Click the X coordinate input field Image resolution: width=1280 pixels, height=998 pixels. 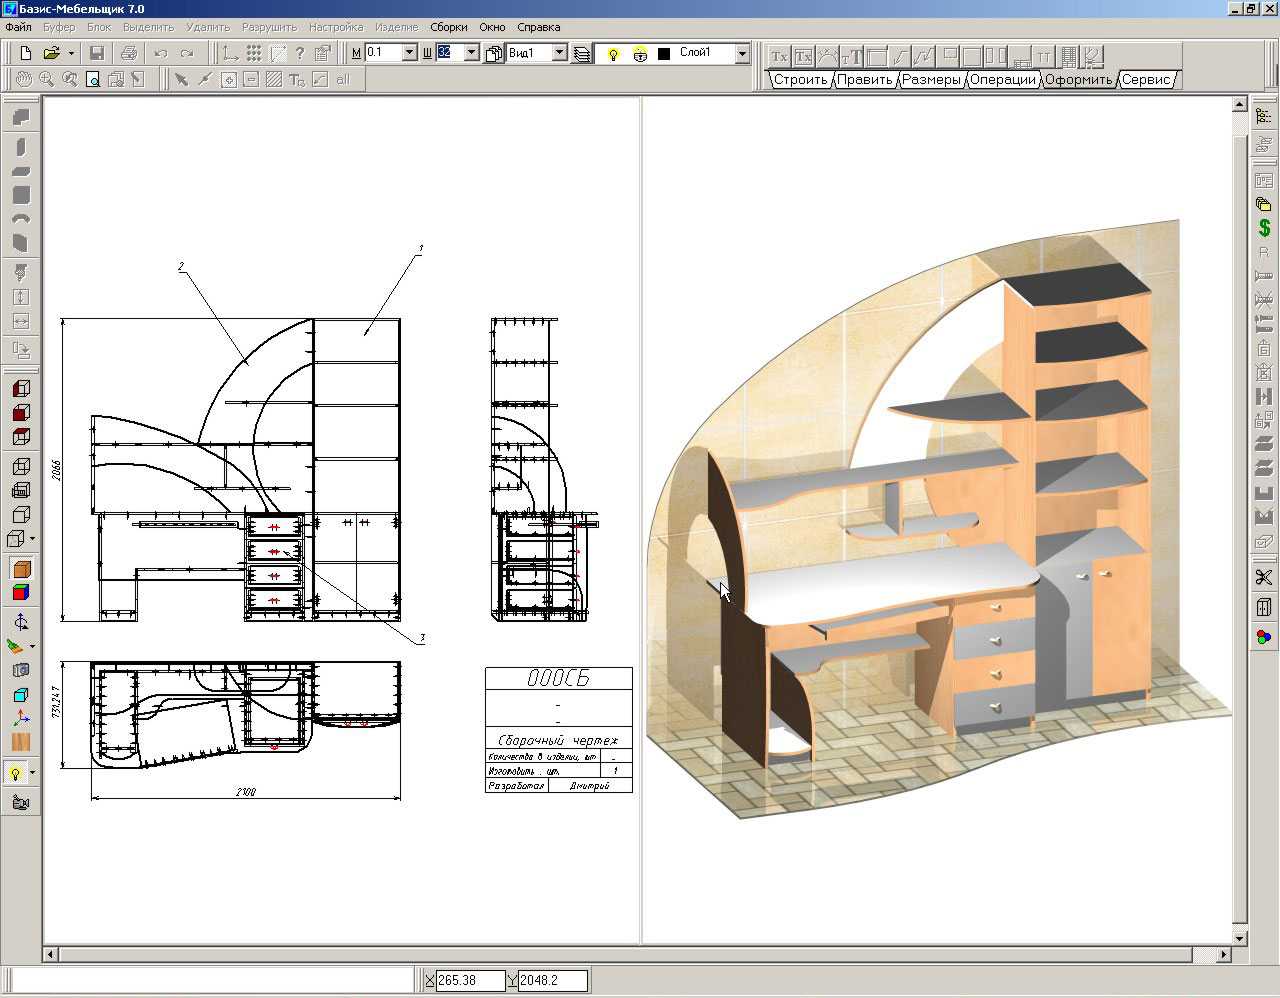(x=469, y=981)
